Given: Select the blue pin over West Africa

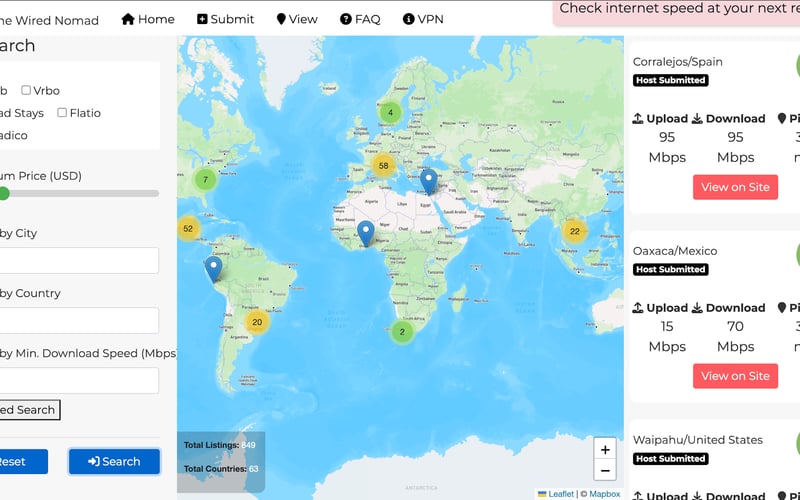Looking at the screenshot, I should (365, 233).
